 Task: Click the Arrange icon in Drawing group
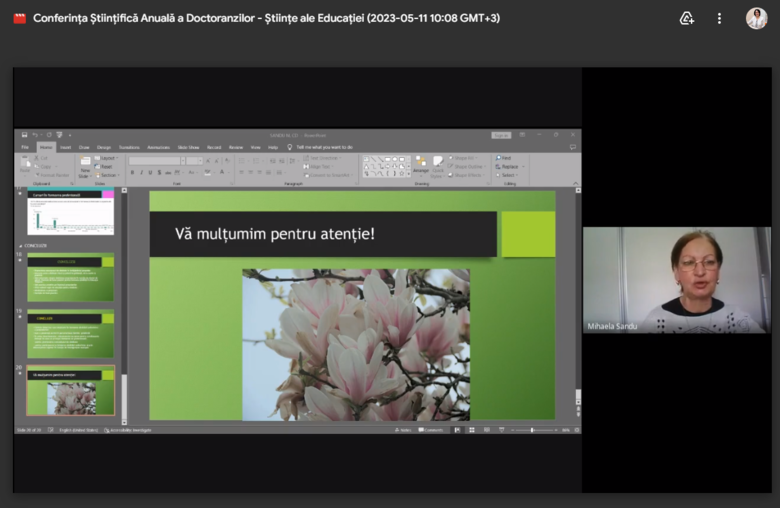(421, 164)
